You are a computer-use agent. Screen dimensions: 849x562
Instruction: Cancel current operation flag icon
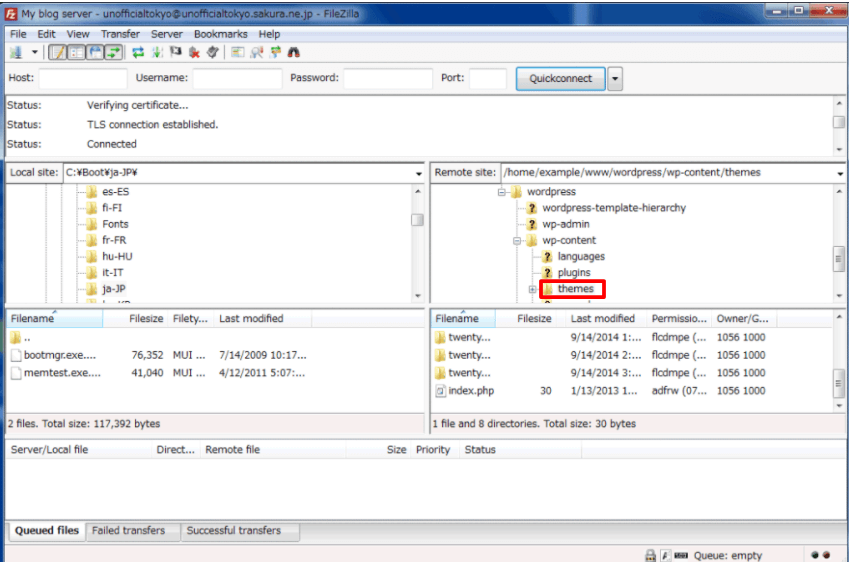tap(175, 53)
